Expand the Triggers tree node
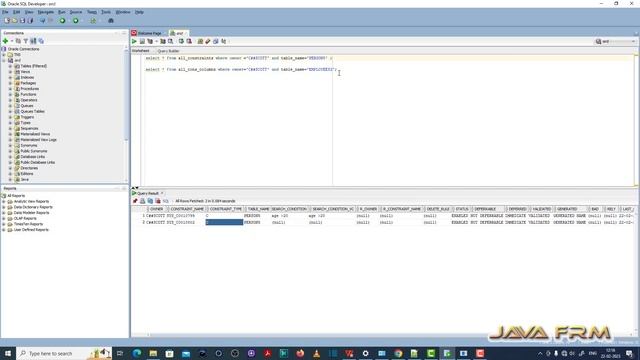640x360 pixels. pos(10,117)
